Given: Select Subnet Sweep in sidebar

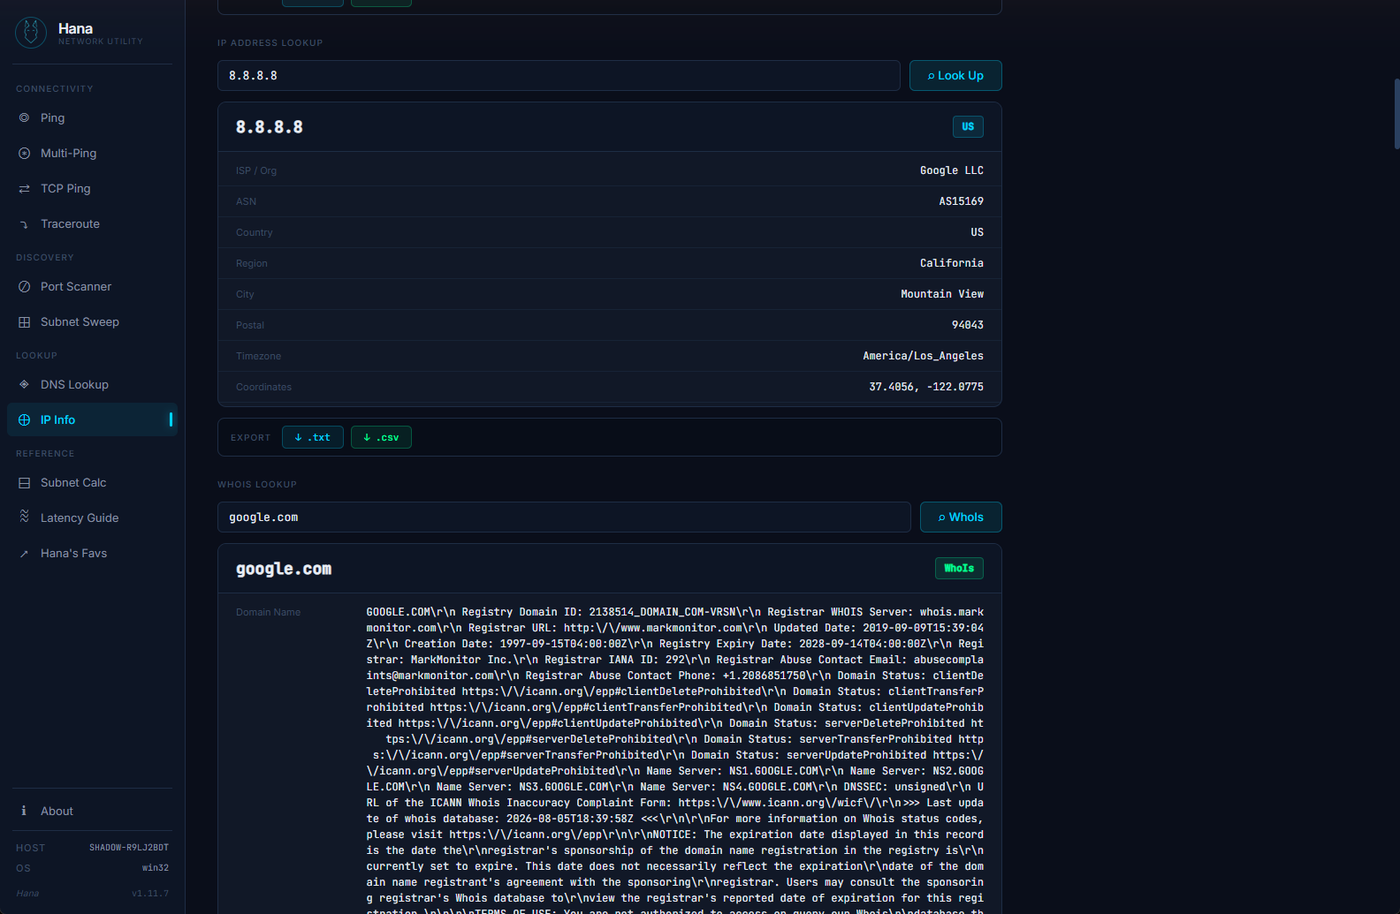Looking at the screenshot, I should [92, 322].
